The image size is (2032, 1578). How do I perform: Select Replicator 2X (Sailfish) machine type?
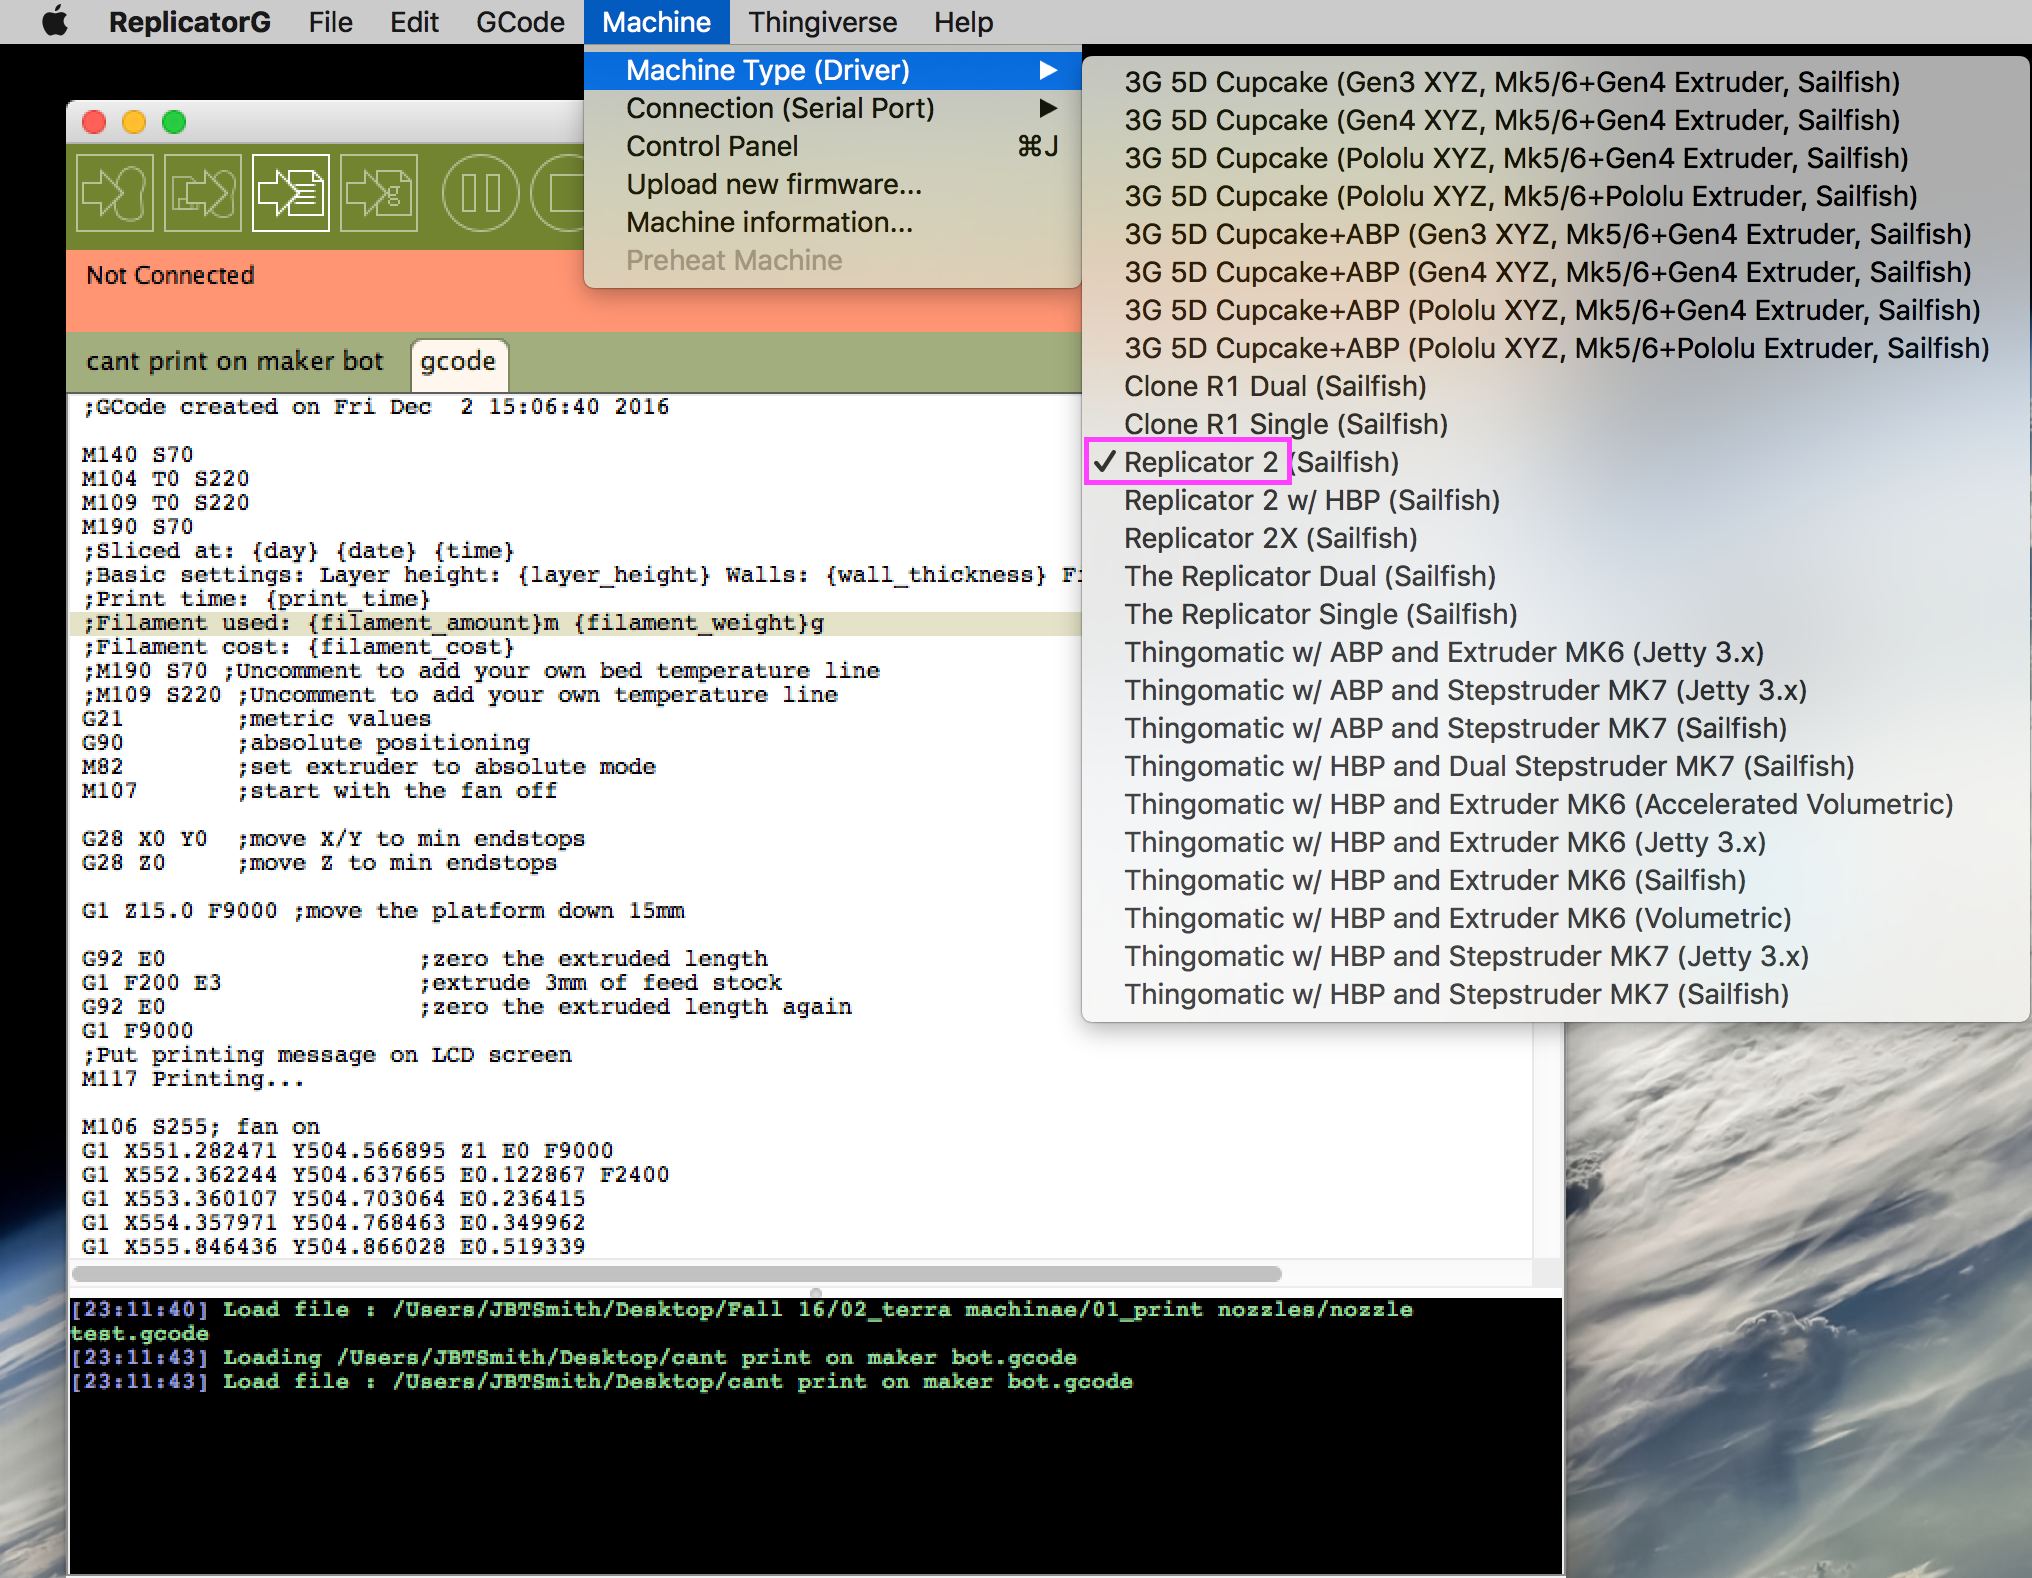[x=1271, y=538]
